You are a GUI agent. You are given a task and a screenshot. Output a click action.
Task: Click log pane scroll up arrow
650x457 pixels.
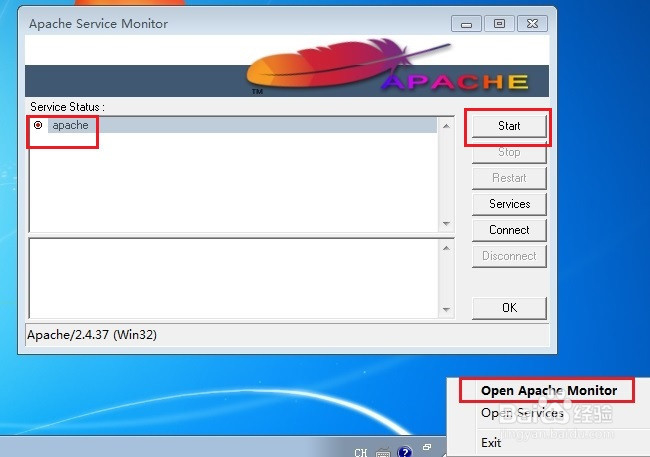pos(446,248)
